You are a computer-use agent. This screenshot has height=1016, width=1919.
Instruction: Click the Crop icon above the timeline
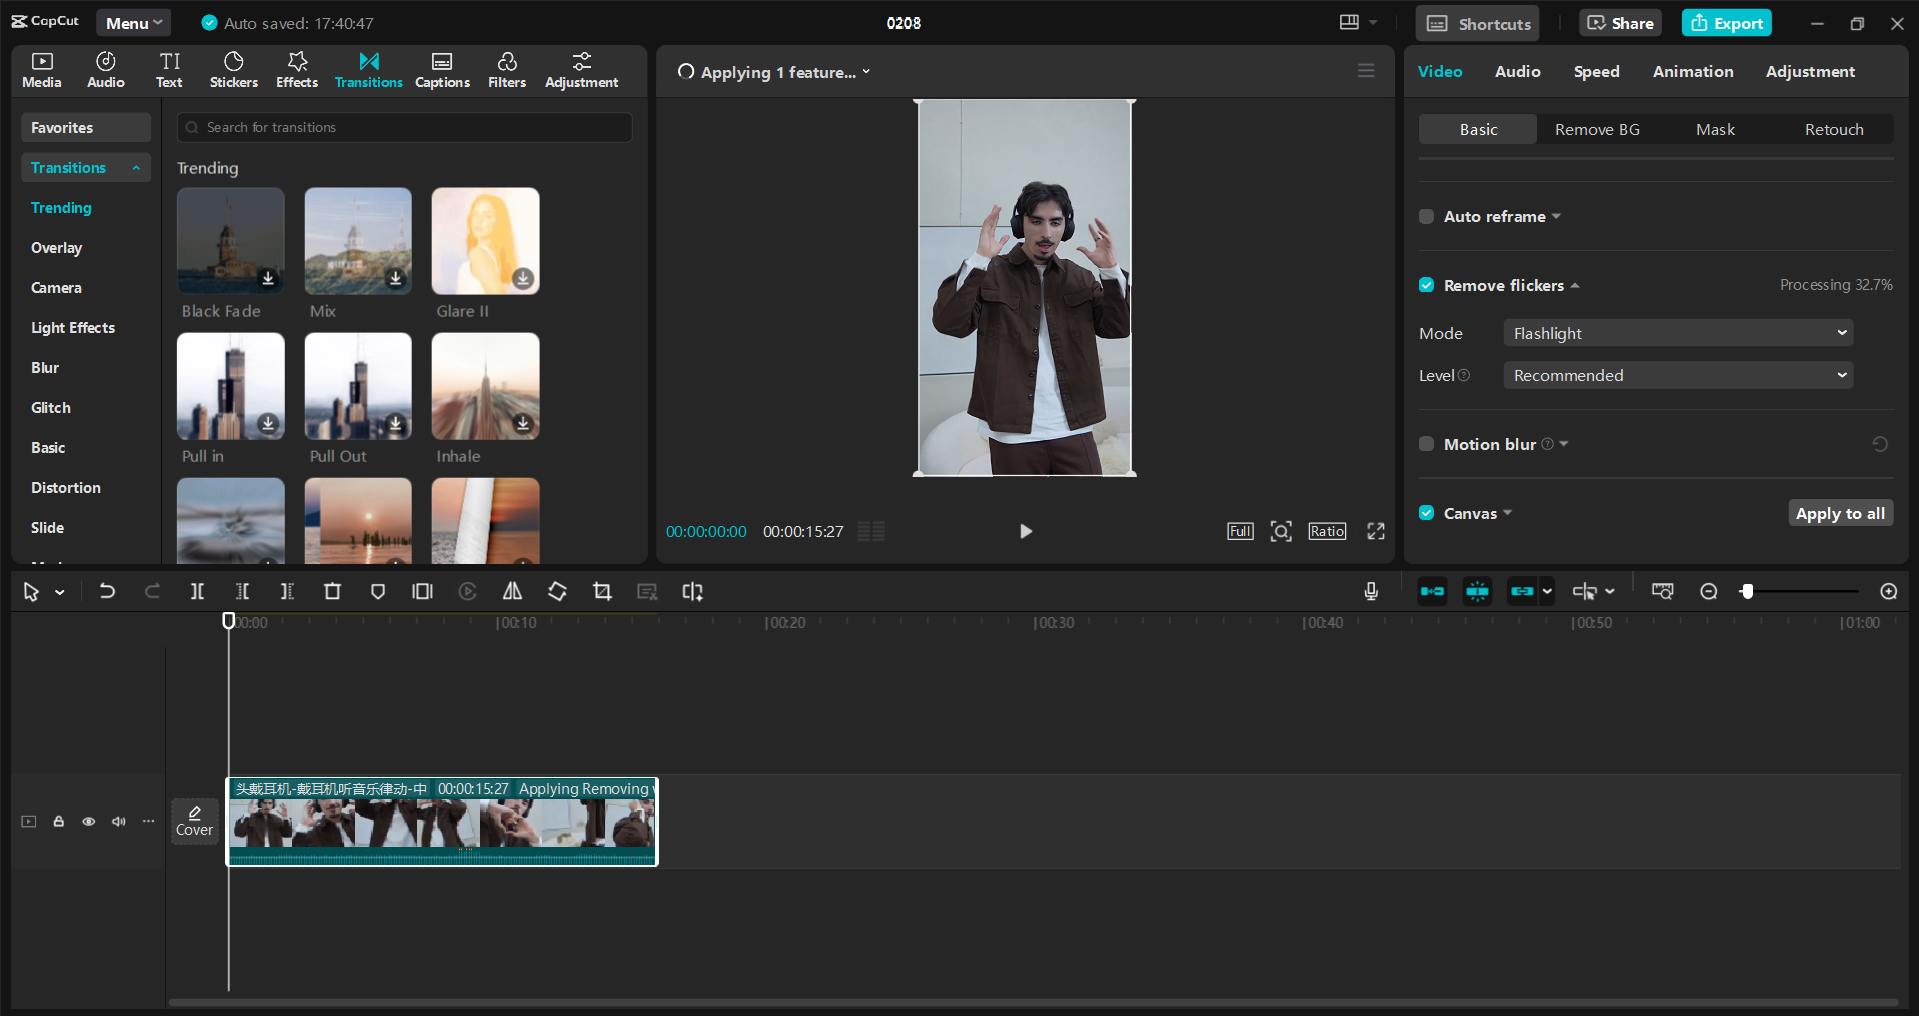602,591
